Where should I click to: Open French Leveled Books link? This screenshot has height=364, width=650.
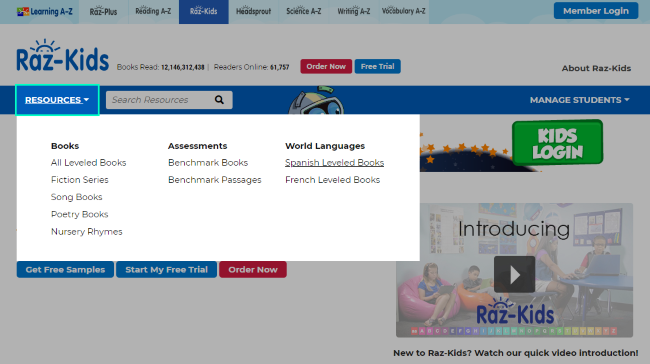332,180
